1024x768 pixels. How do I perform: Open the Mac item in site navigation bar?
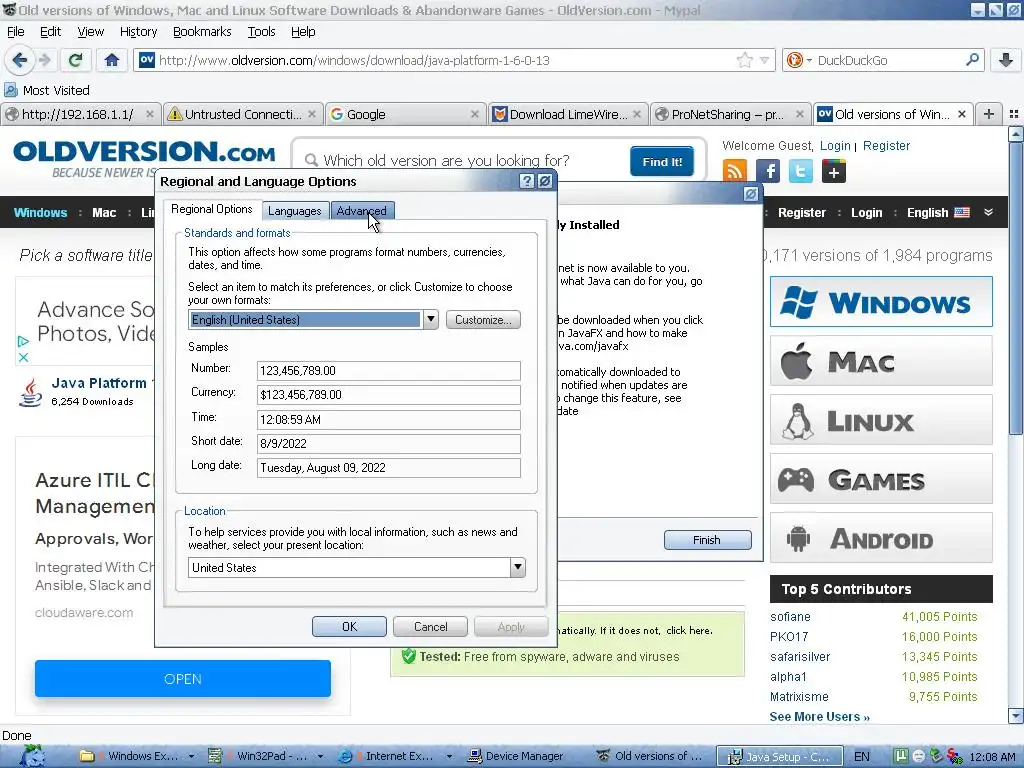coord(104,212)
